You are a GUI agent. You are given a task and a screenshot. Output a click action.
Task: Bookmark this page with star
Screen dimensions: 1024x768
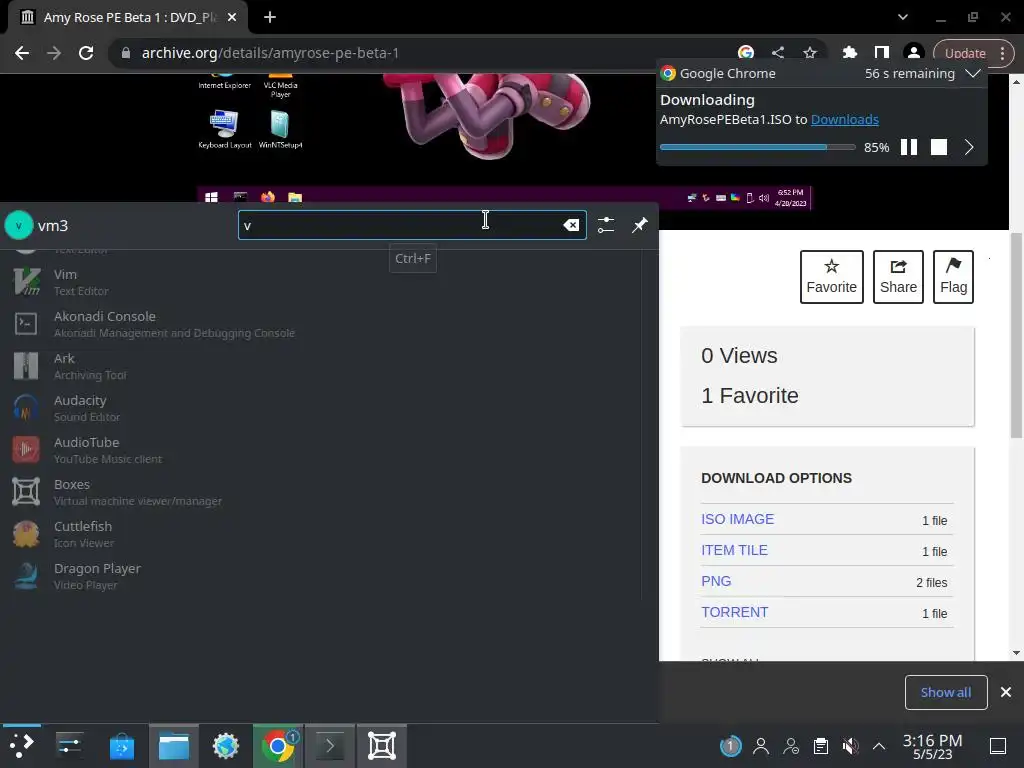point(810,53)
